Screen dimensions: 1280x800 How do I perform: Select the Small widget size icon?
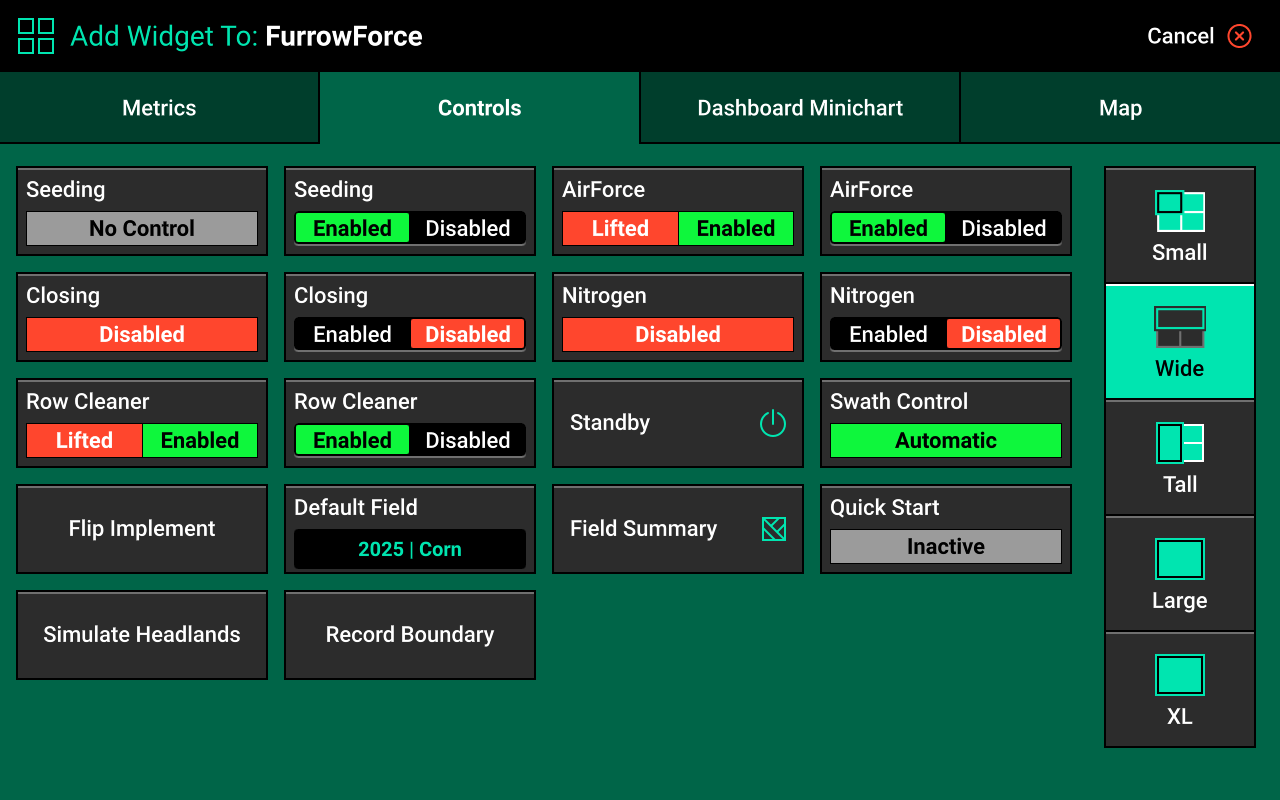1180,212
